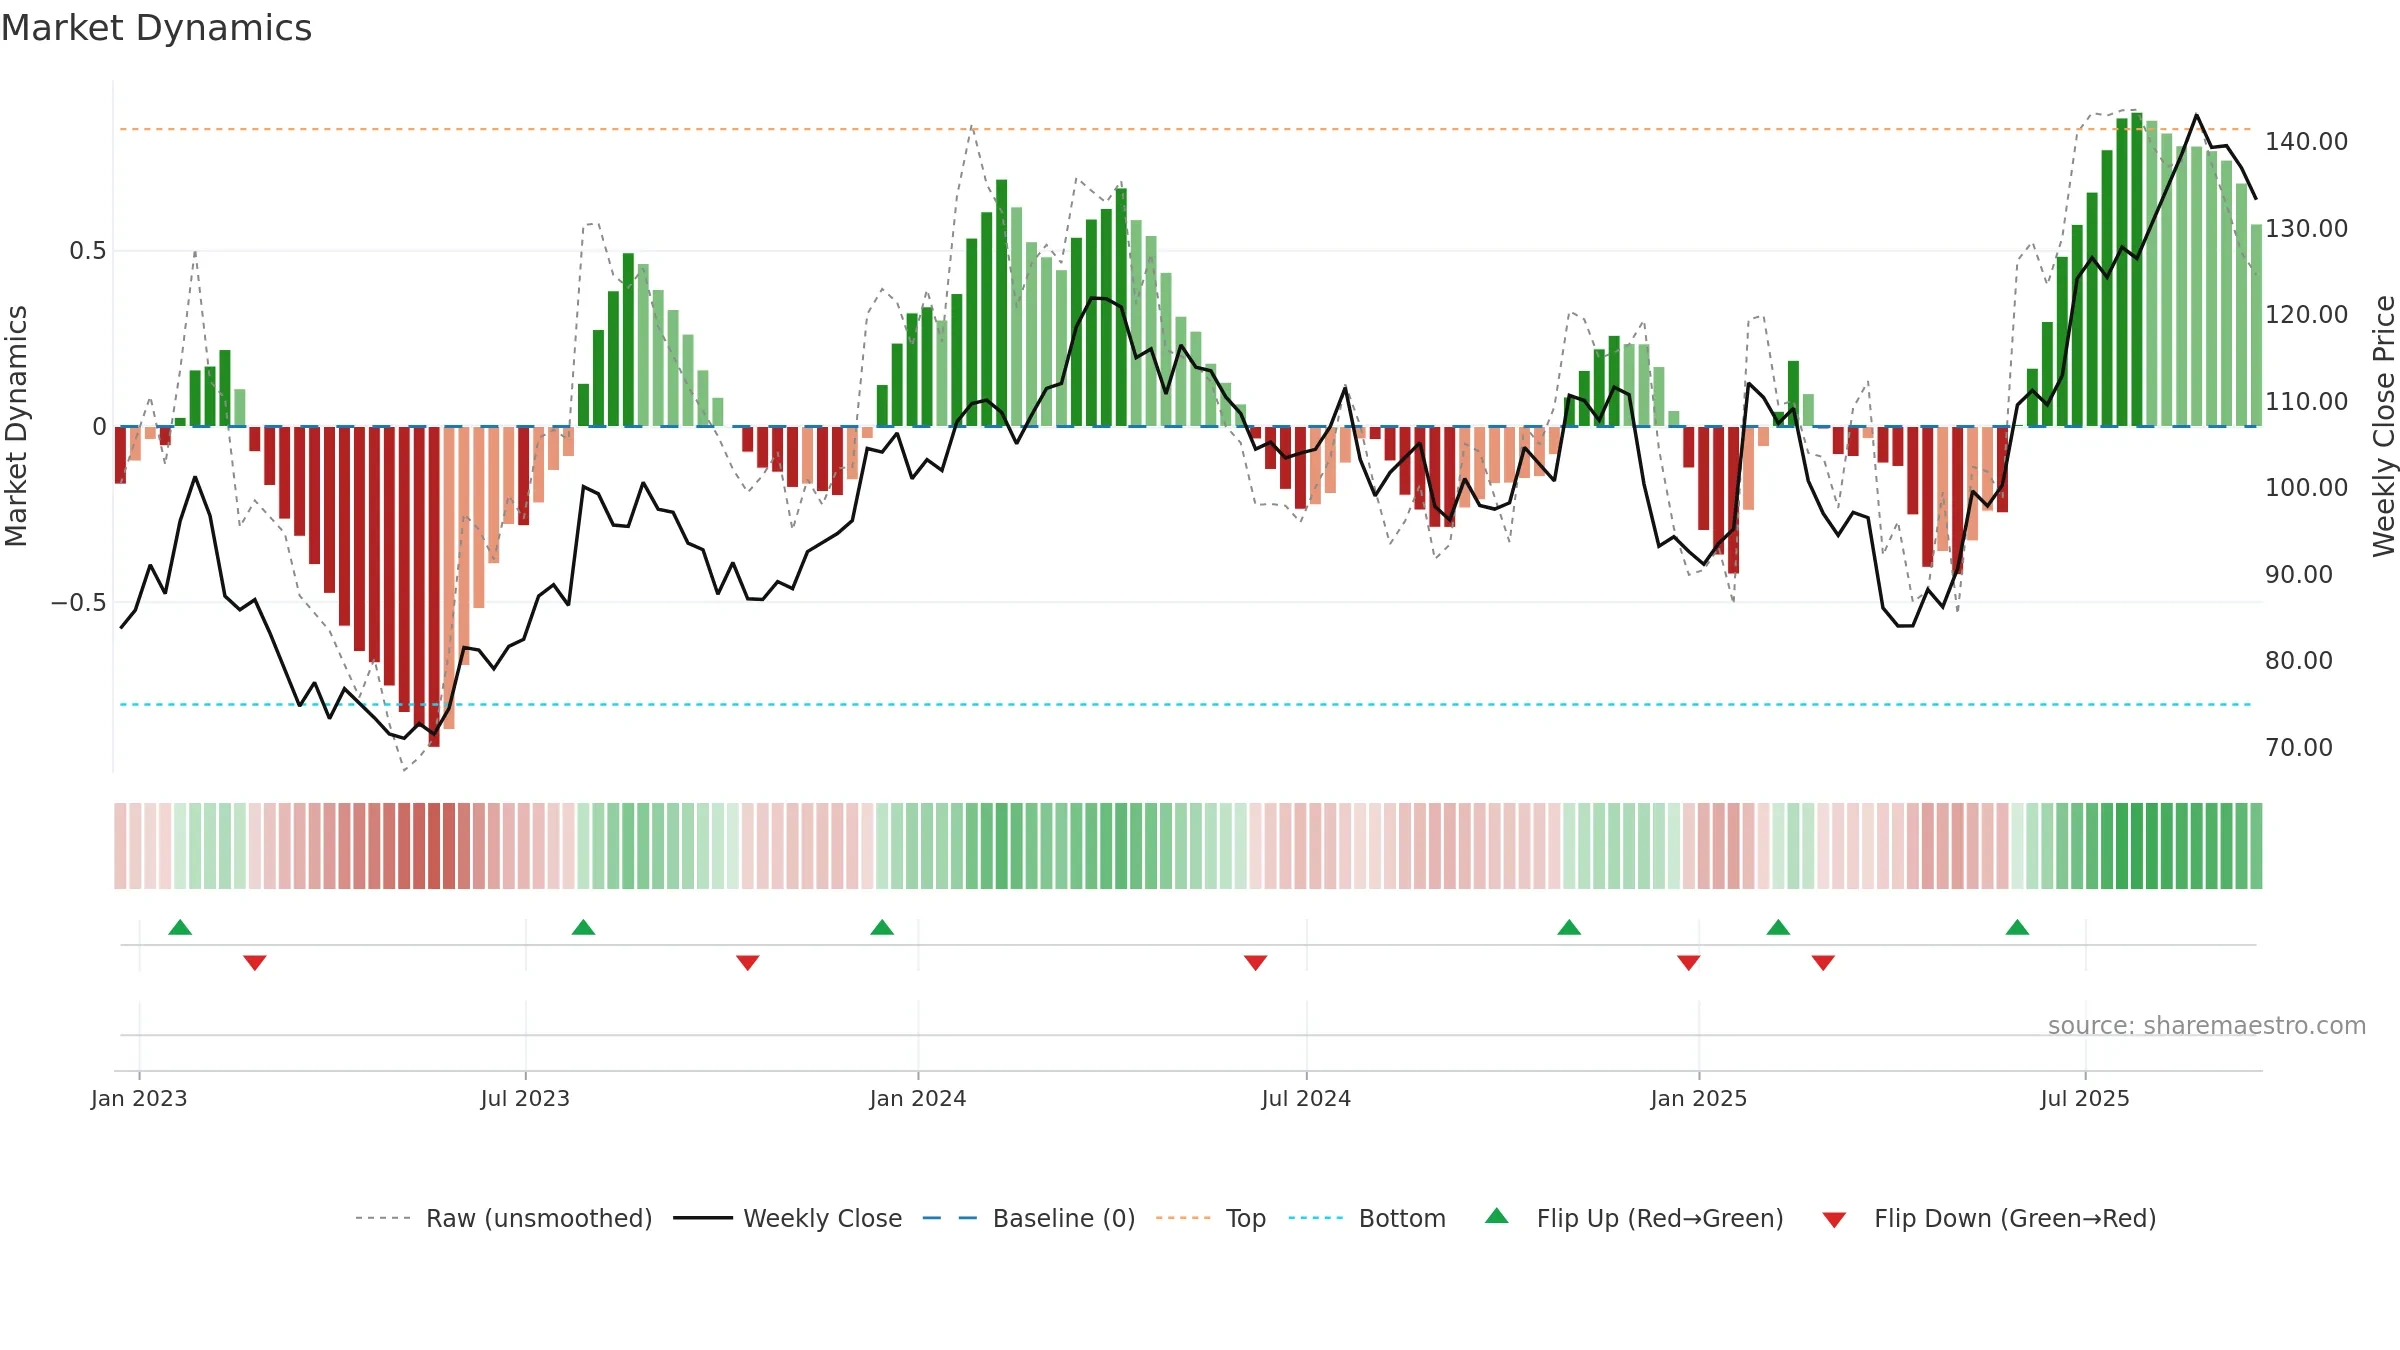Image resolution: width=2400 pixels, height=1350 pixels.
Task: Toggle the Weekly Close legend item
Action: tap(787, 1218)
